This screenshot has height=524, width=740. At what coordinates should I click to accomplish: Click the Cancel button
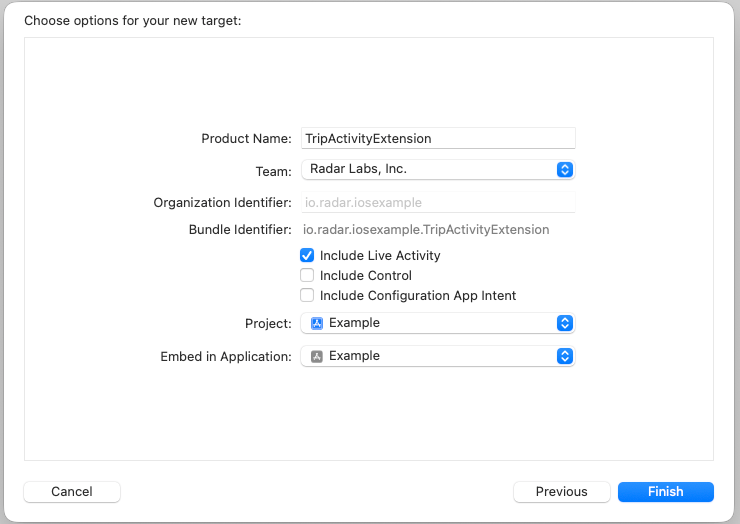72,492
